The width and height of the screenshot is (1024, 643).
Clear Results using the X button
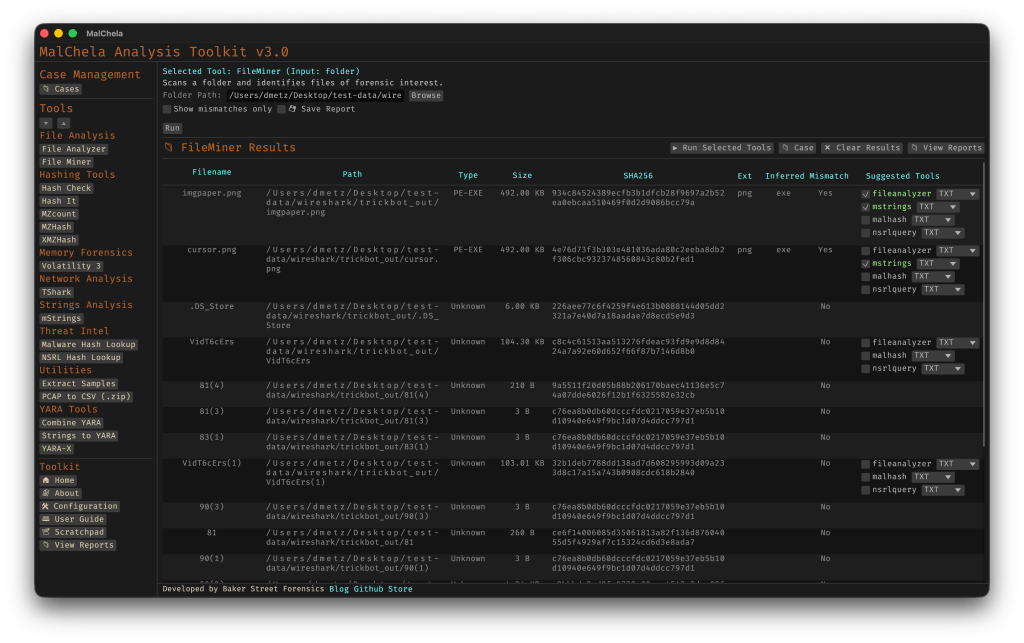click(x=861, y=148)
